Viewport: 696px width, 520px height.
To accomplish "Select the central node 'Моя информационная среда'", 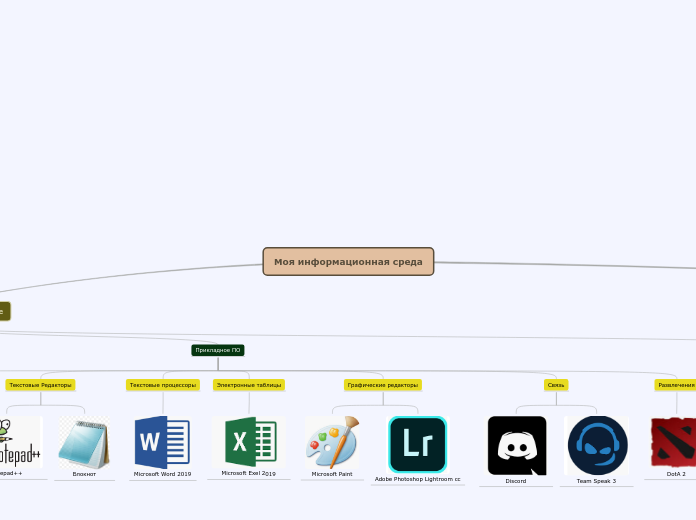I will coord(348,262).
